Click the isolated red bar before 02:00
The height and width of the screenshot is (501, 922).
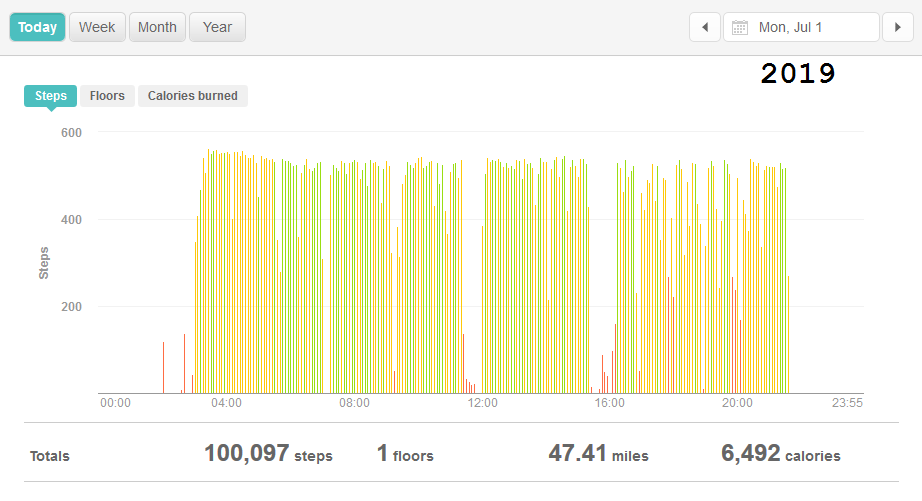[x=164, y=368]
